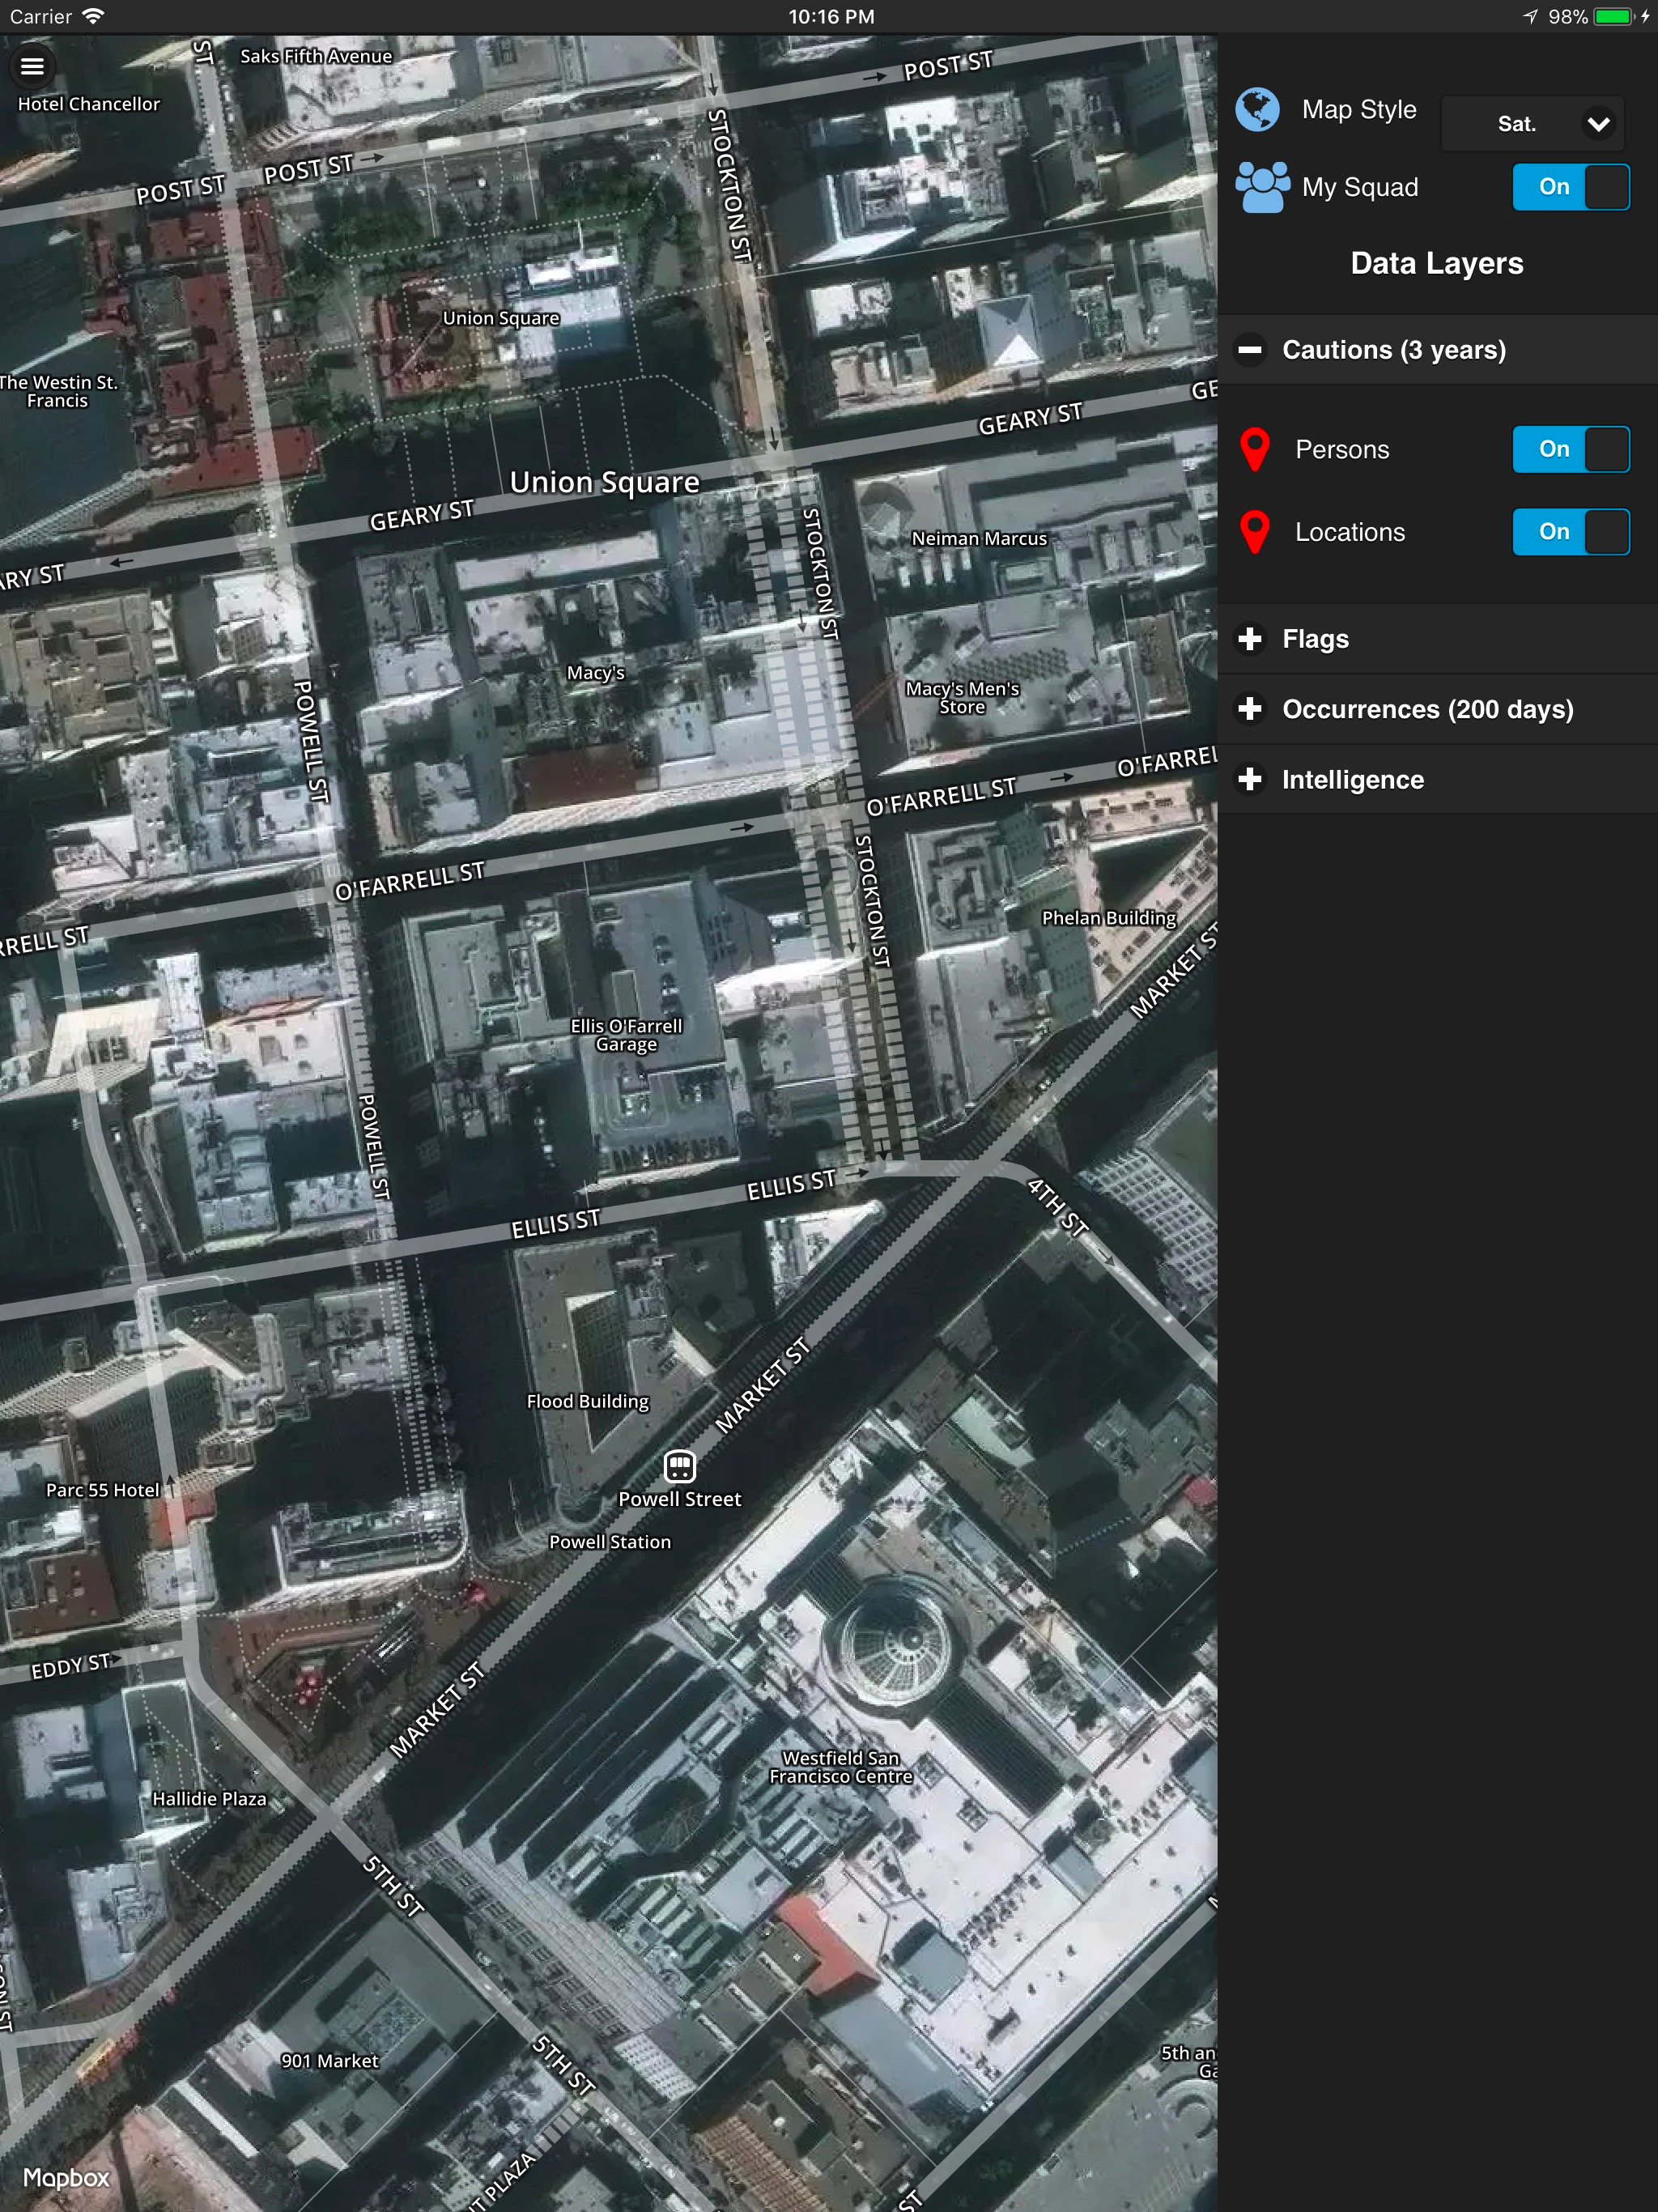The width and height of the screenshot is (1658, 2212).
Task: Tap the Macy's map label
Action: [596, 673]
